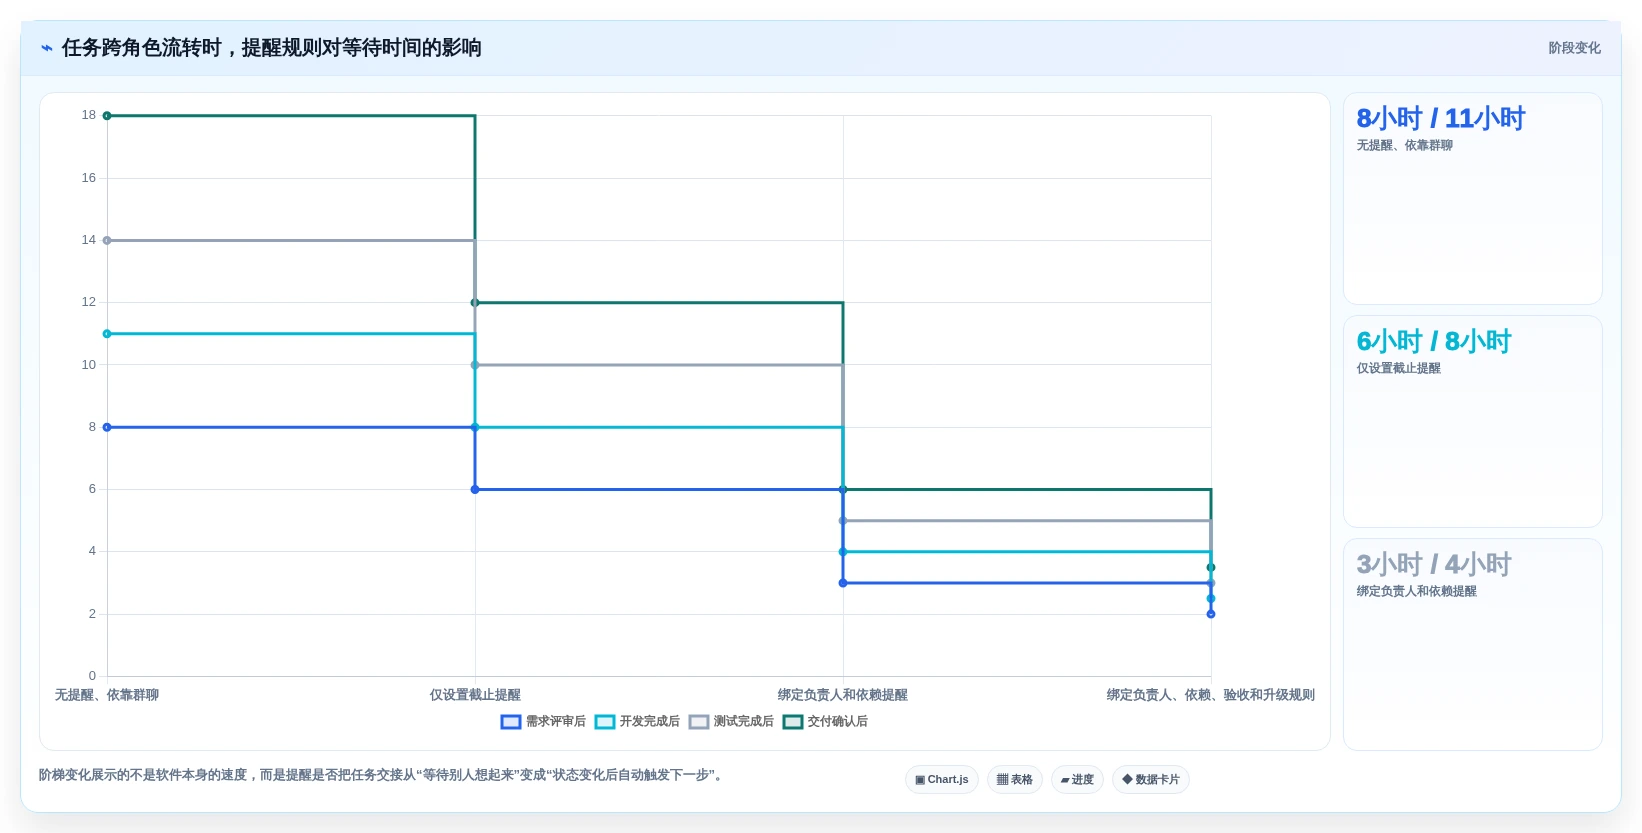Click the x-axis label 绑定负责人和依赖提醒
Image resolution: width=1642 pixels, height=833 pixels.
pos(843,695)
